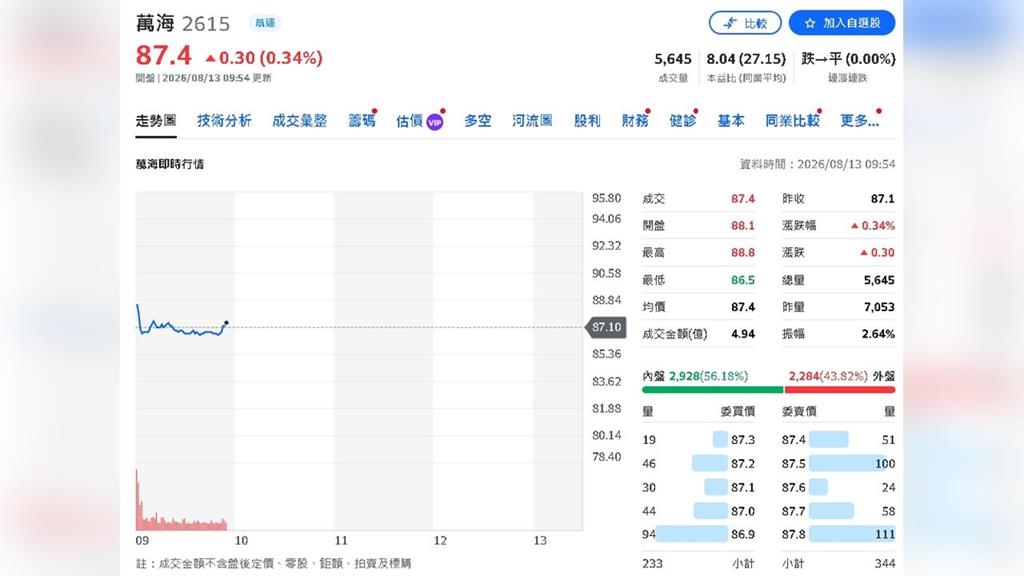Open the 多空 tab

click(477, 121)
